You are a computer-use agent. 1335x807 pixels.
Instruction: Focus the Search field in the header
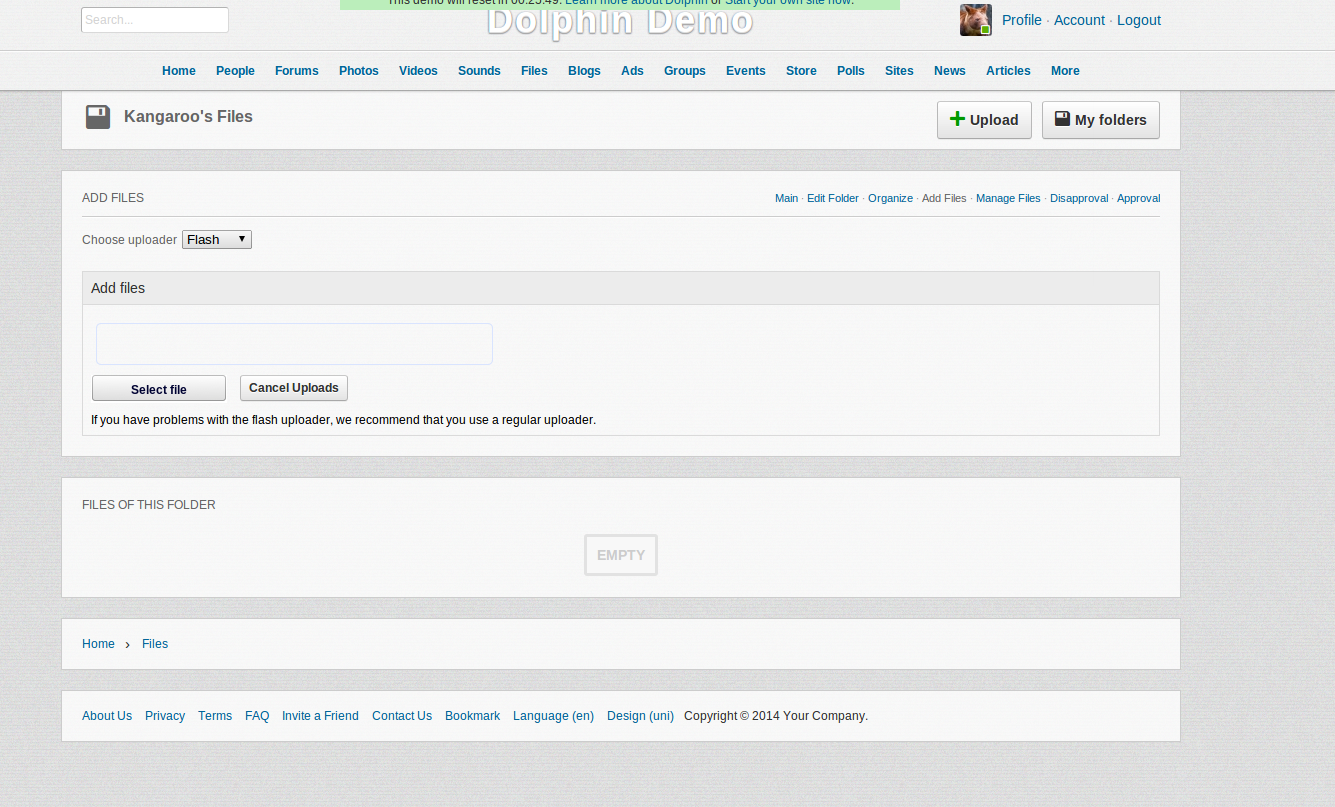(x=155, y=20)
